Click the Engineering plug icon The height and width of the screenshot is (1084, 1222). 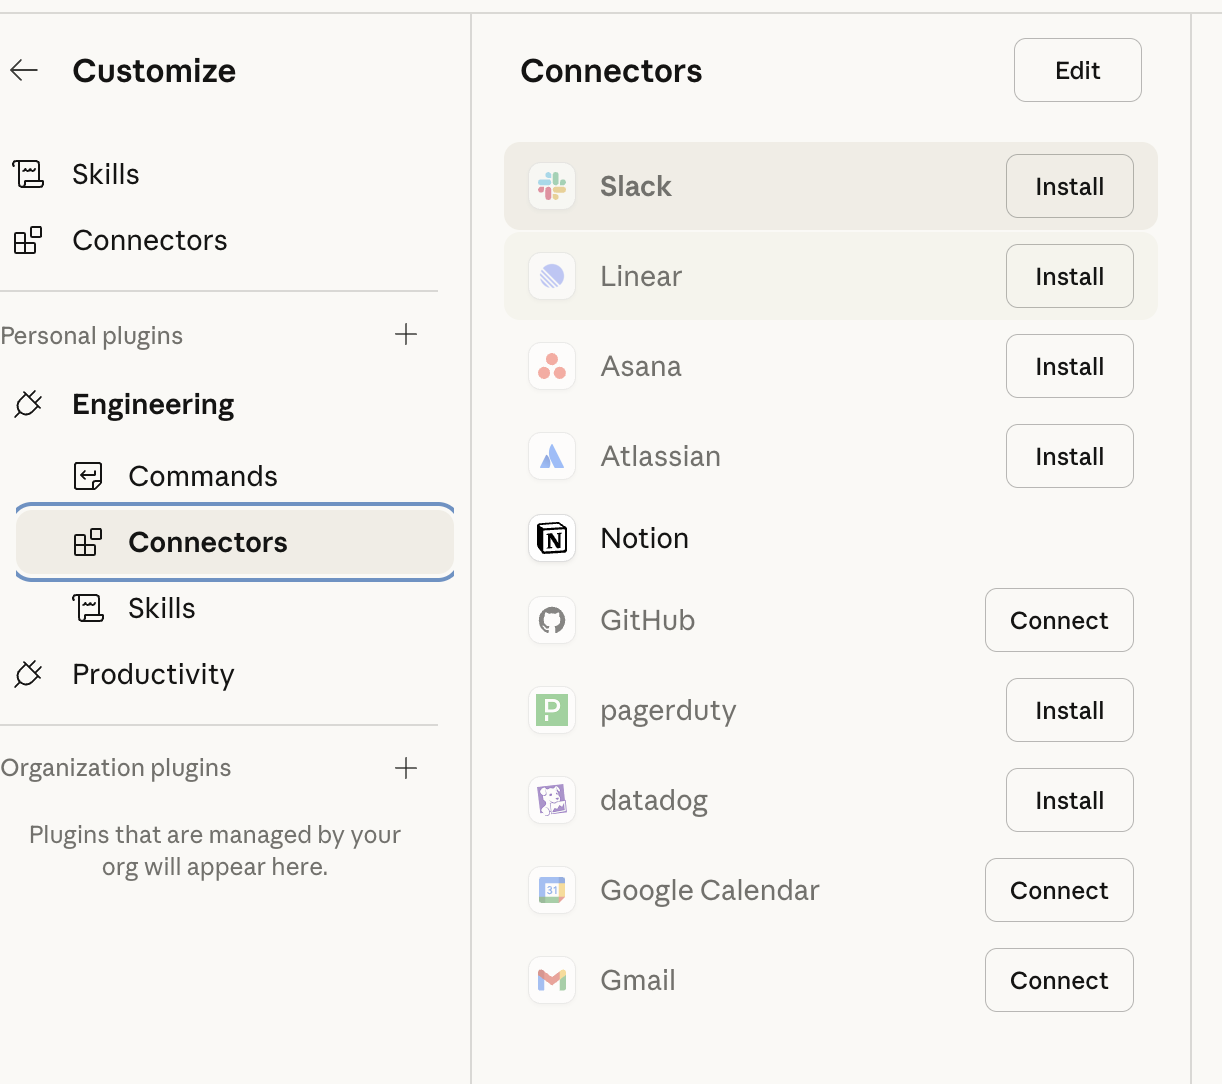[28, 404]
